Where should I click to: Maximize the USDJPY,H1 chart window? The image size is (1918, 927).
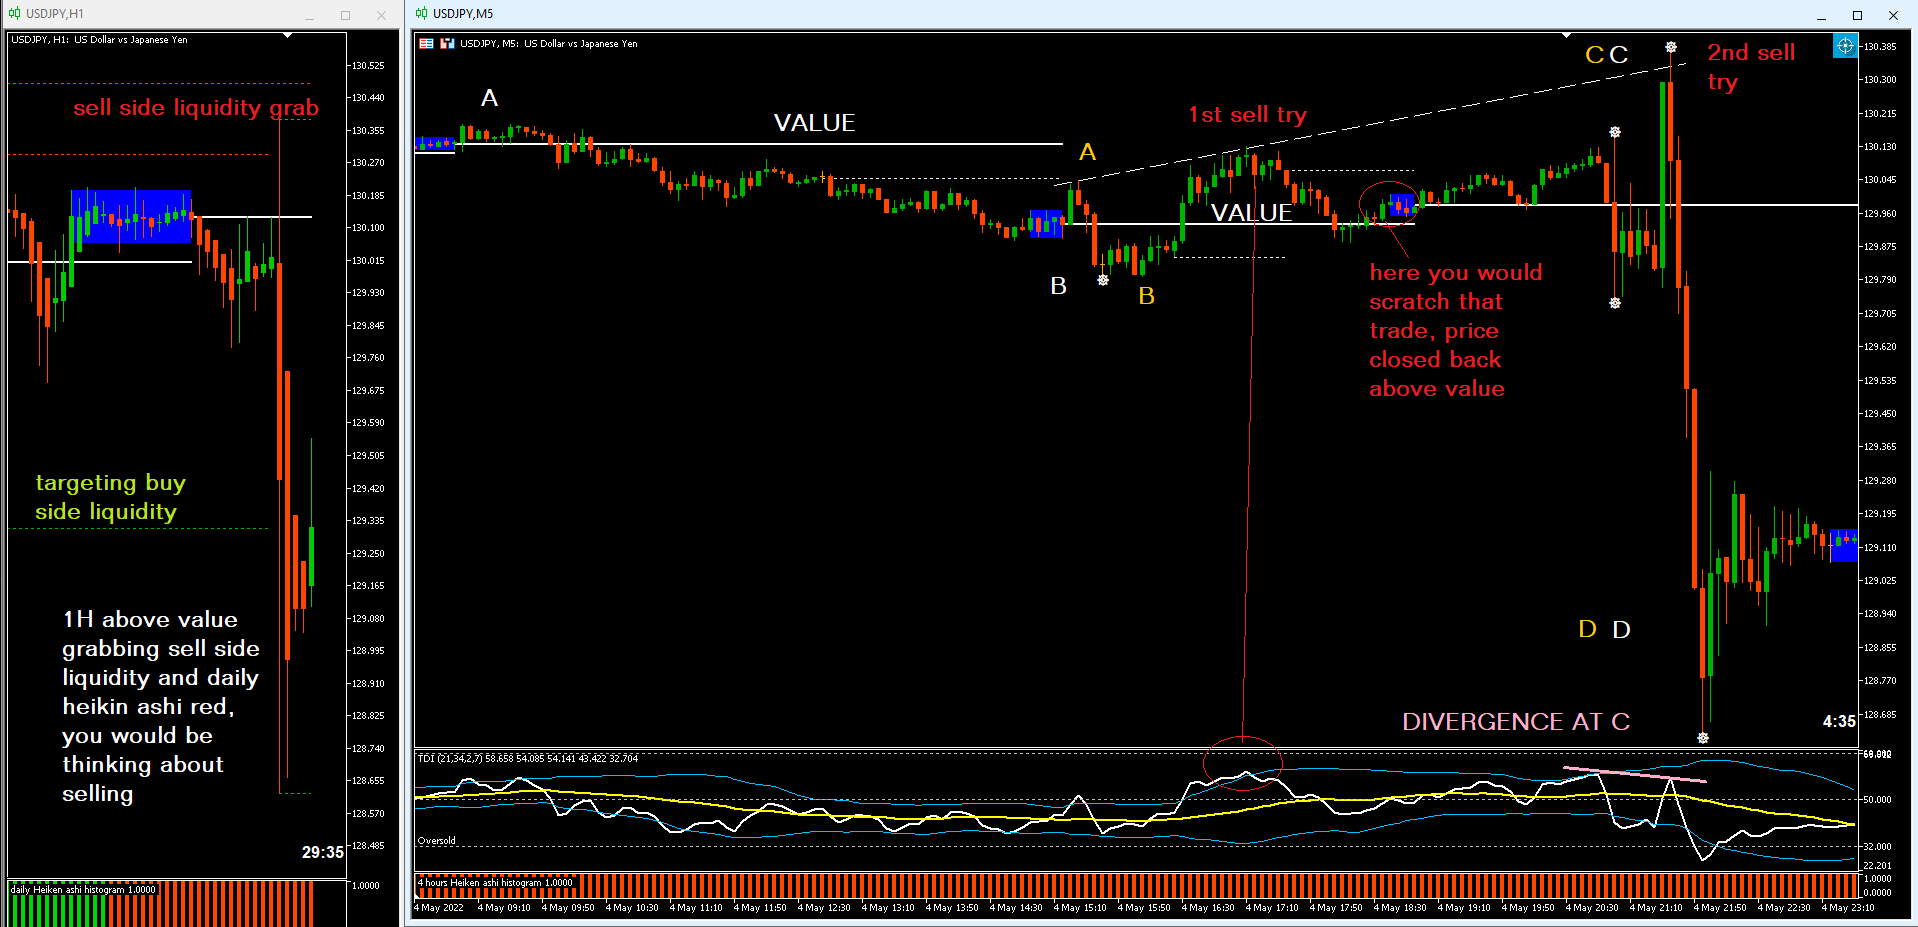pos(345,15)
